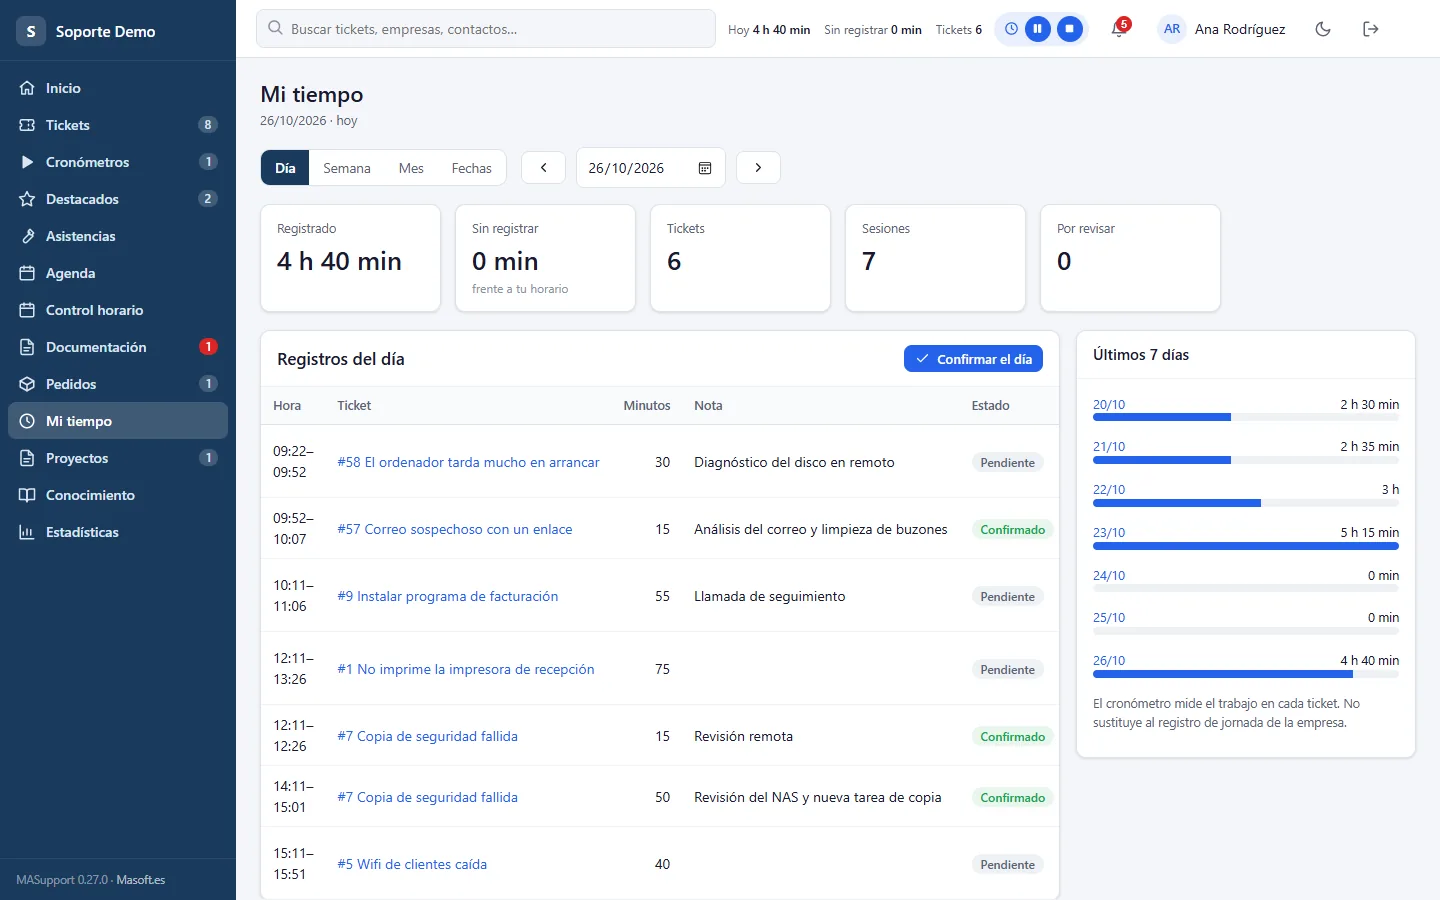Image resolution: width=1440 pixels, height=900 pixels.
Task: Open the notifications bell
Action: (x=1119, y=29)
